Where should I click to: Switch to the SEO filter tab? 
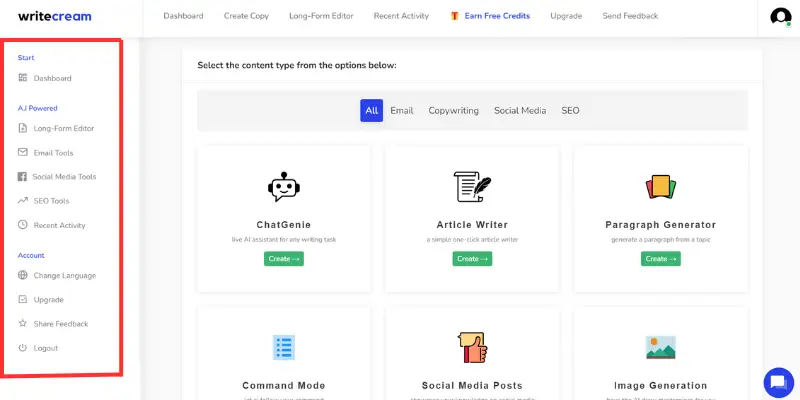tap(570, 110)
